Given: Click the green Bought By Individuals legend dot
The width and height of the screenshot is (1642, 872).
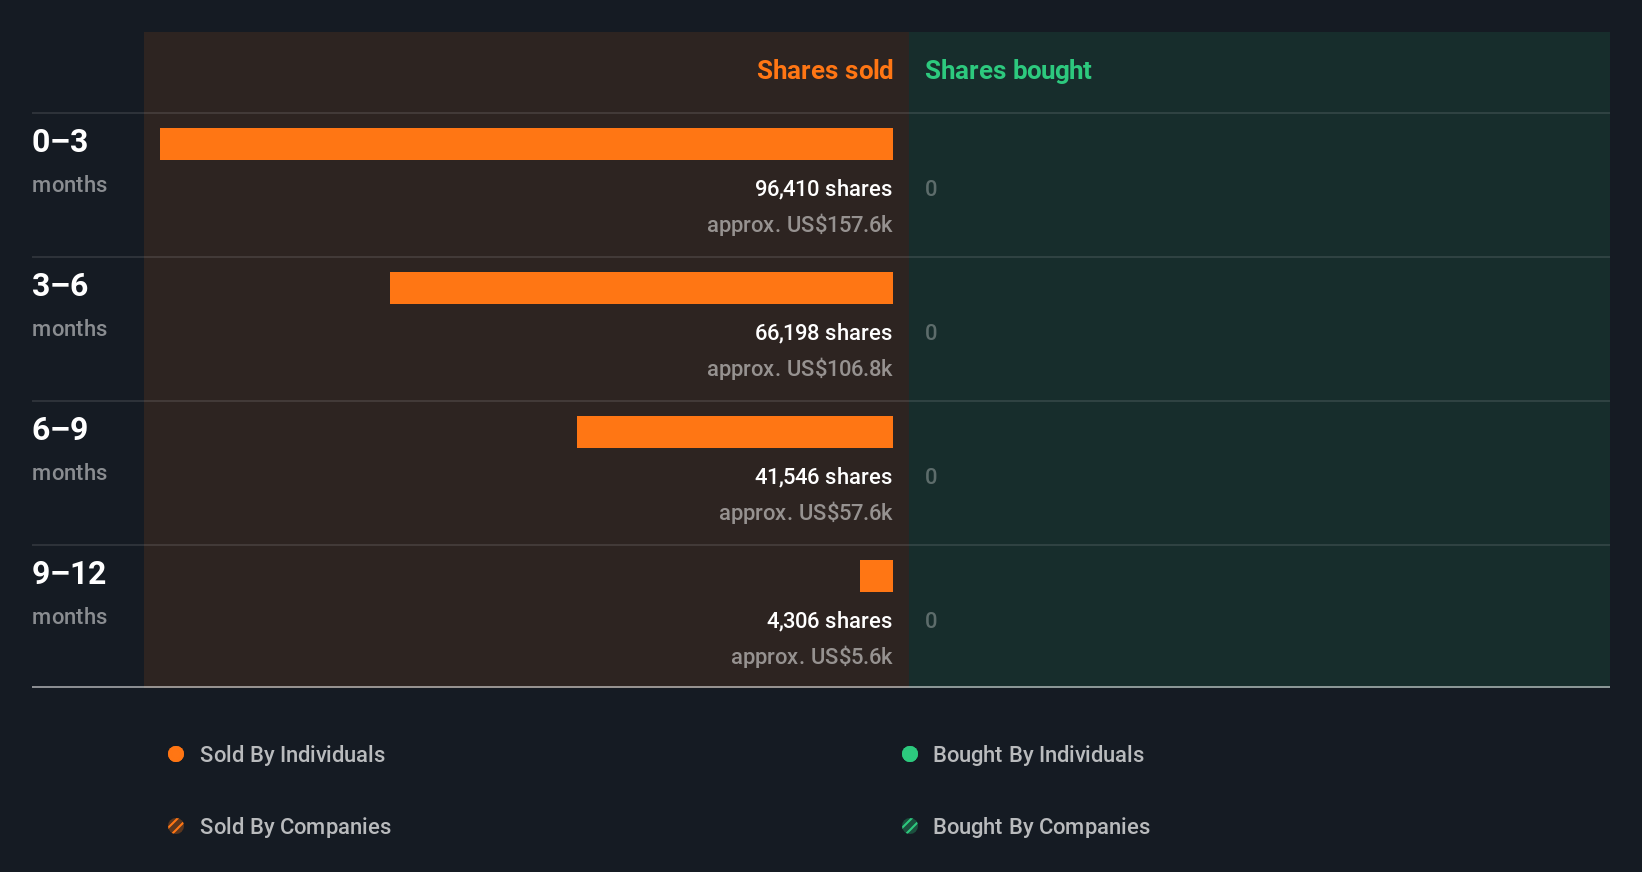Looking at the screenshot, I should tap(910, 754).
